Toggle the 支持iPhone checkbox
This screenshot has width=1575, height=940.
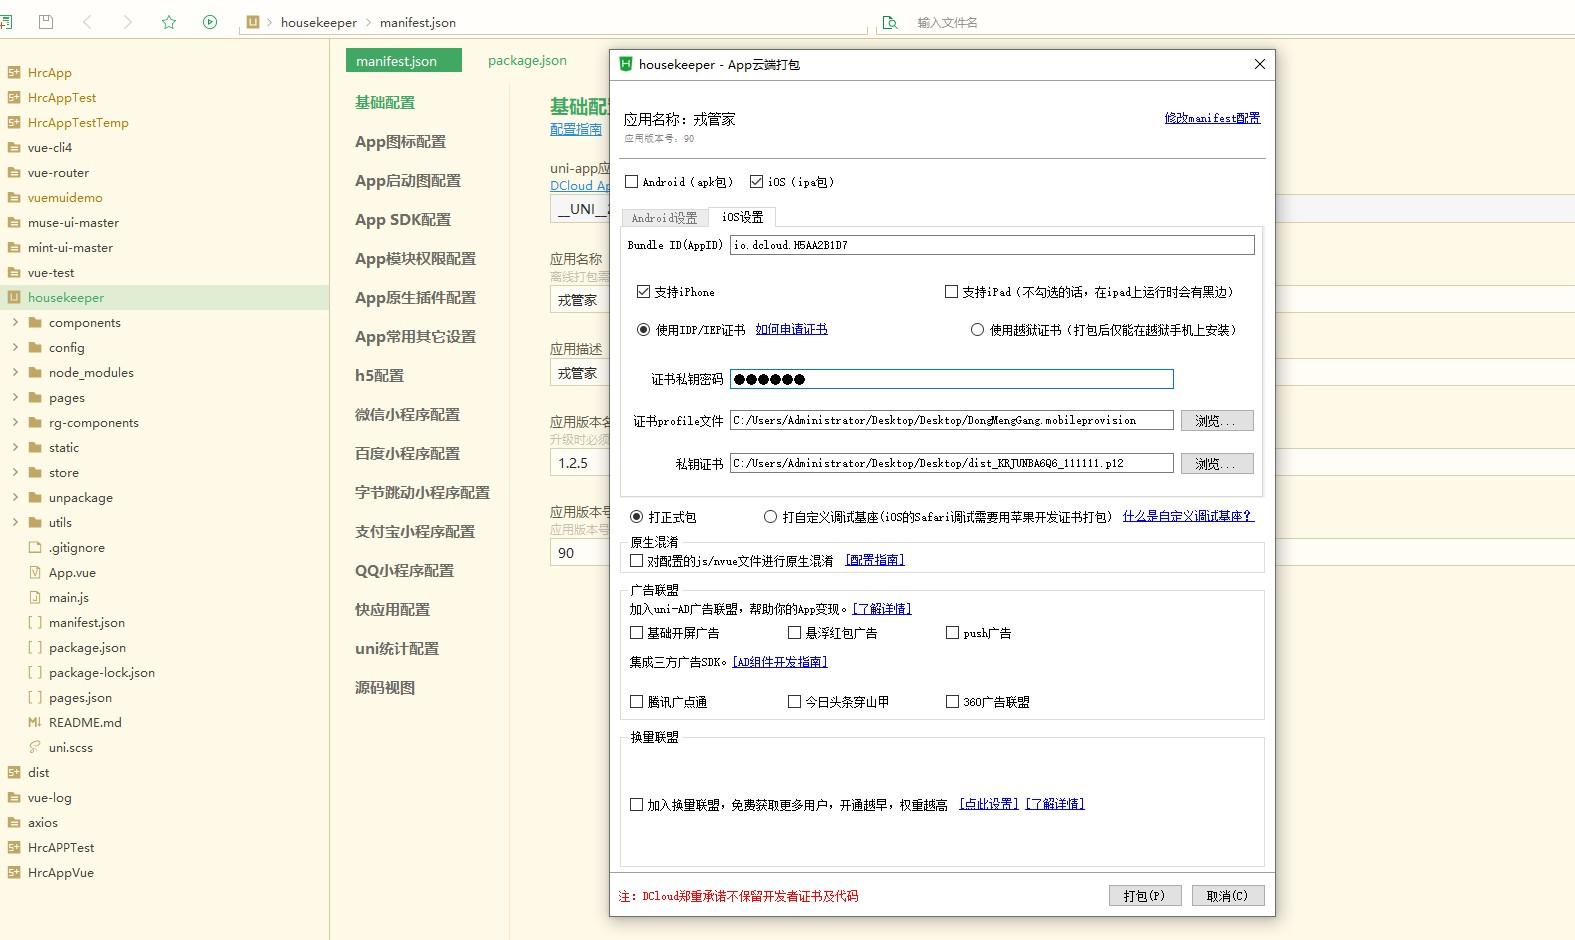pos(643,291)
